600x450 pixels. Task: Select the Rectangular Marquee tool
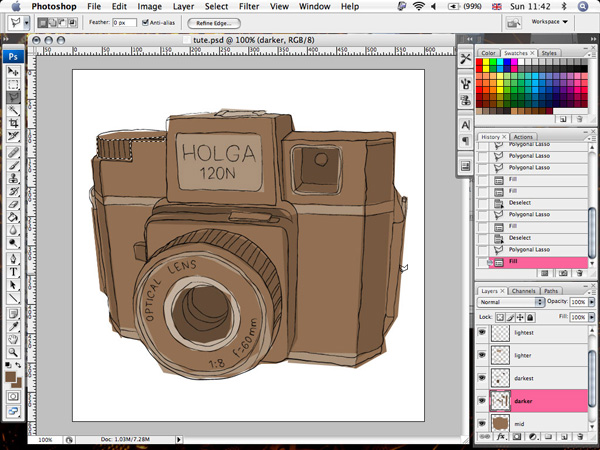pyautogui.click(x=13, y=85)
